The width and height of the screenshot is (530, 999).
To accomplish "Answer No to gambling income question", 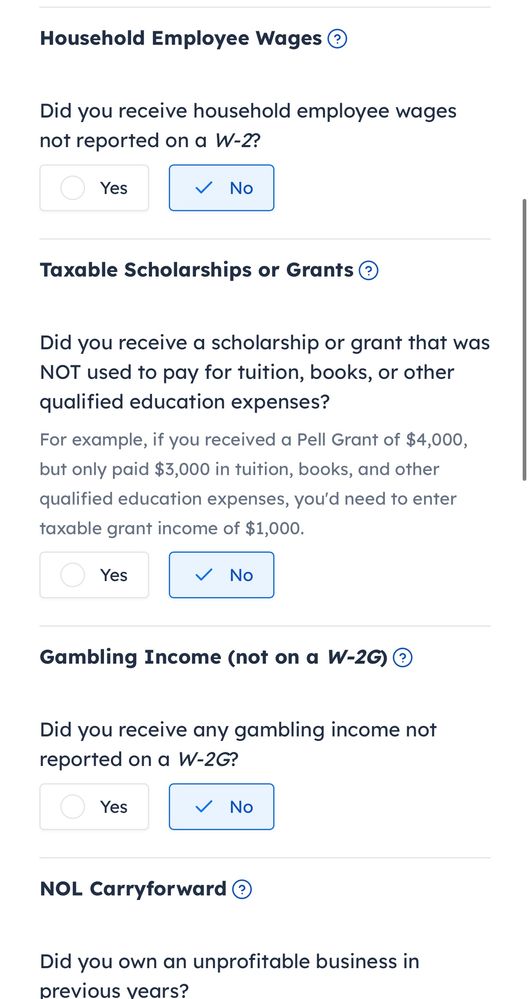I will click(222, 807).
